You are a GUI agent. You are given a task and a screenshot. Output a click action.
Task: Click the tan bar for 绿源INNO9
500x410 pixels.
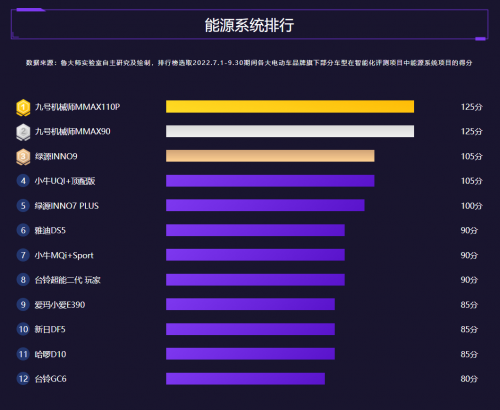[x=270, y=156]
